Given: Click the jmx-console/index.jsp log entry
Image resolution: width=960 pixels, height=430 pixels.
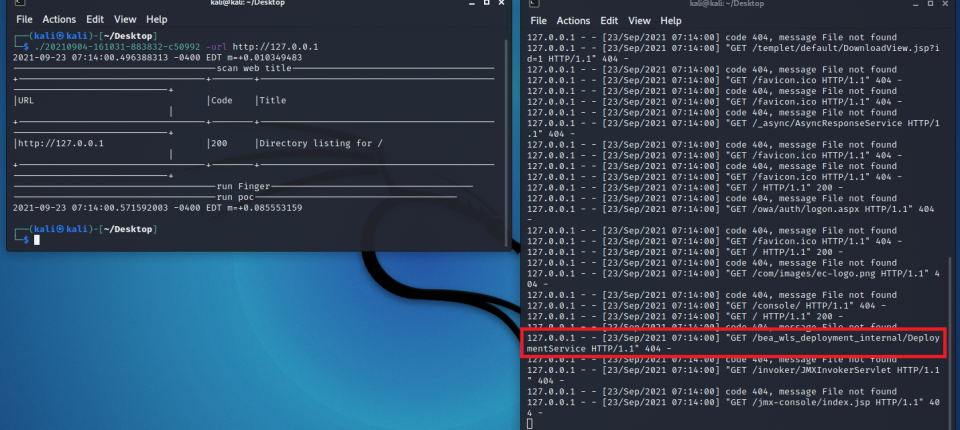Looking at the screenshot, I should click(x=830, y=398).
